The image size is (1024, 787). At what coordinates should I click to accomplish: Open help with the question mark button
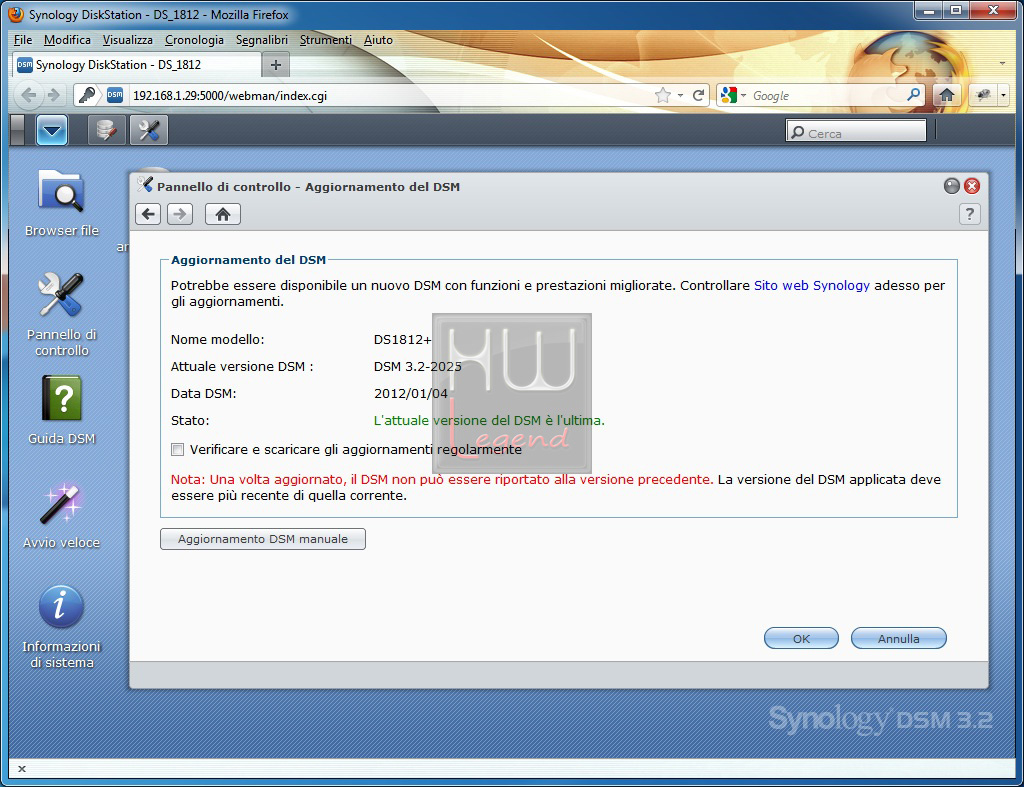point(970,214)
